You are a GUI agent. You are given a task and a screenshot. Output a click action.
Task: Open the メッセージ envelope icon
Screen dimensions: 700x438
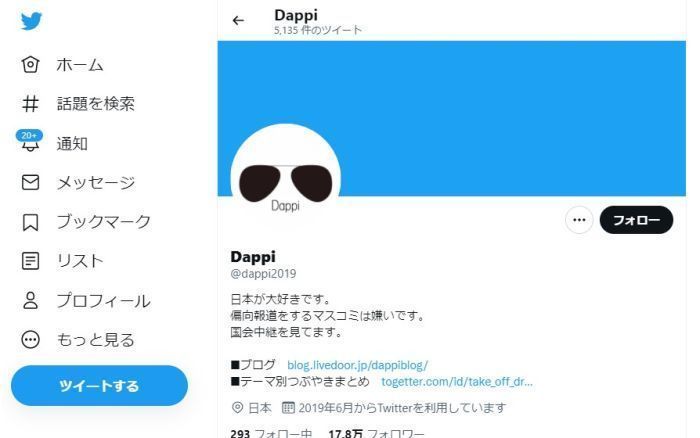[30, 182]
